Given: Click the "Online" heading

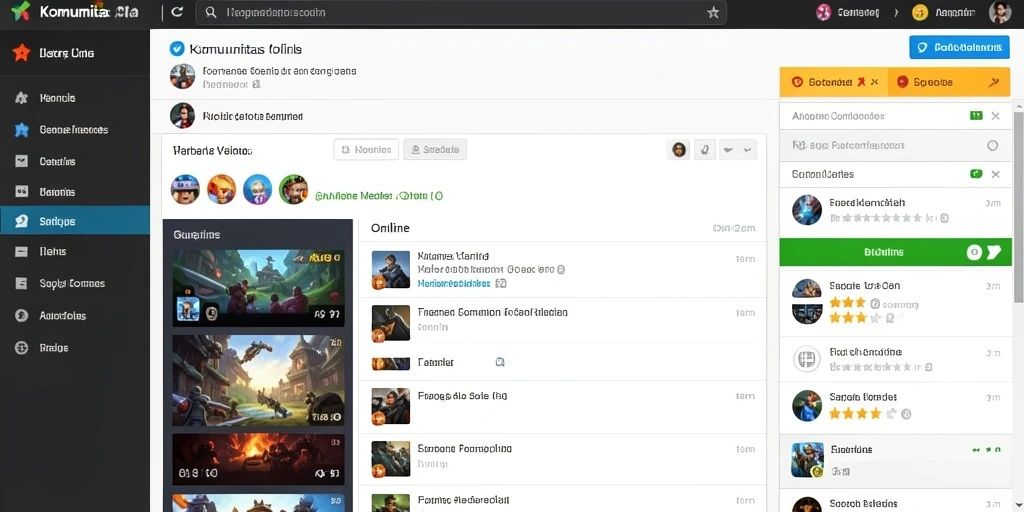Looking at the screenshot, I should click(x=390, y=228).
